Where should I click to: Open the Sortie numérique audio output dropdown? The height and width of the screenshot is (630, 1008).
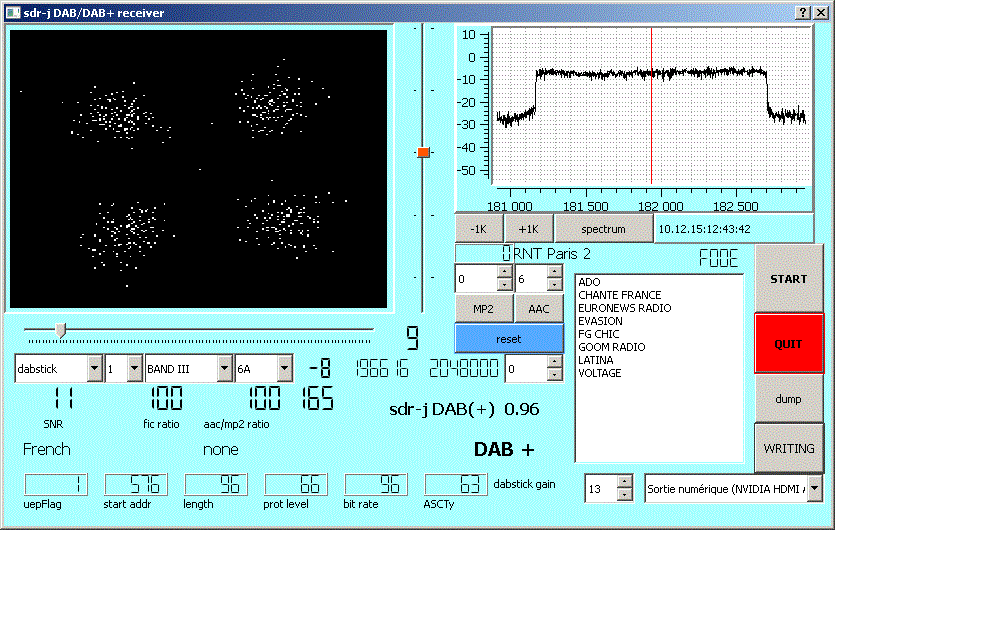(814, 489)
